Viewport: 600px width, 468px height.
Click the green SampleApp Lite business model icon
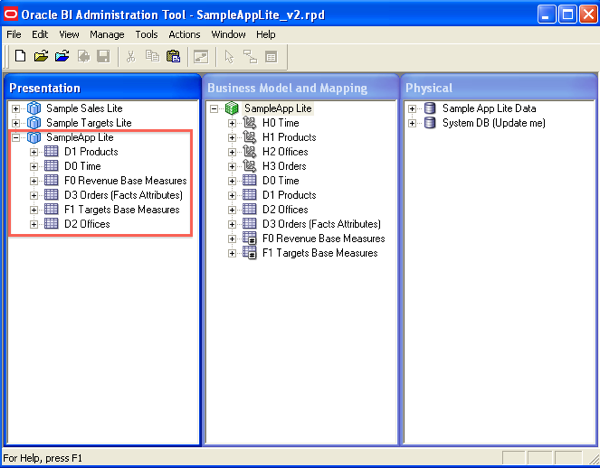232,108
